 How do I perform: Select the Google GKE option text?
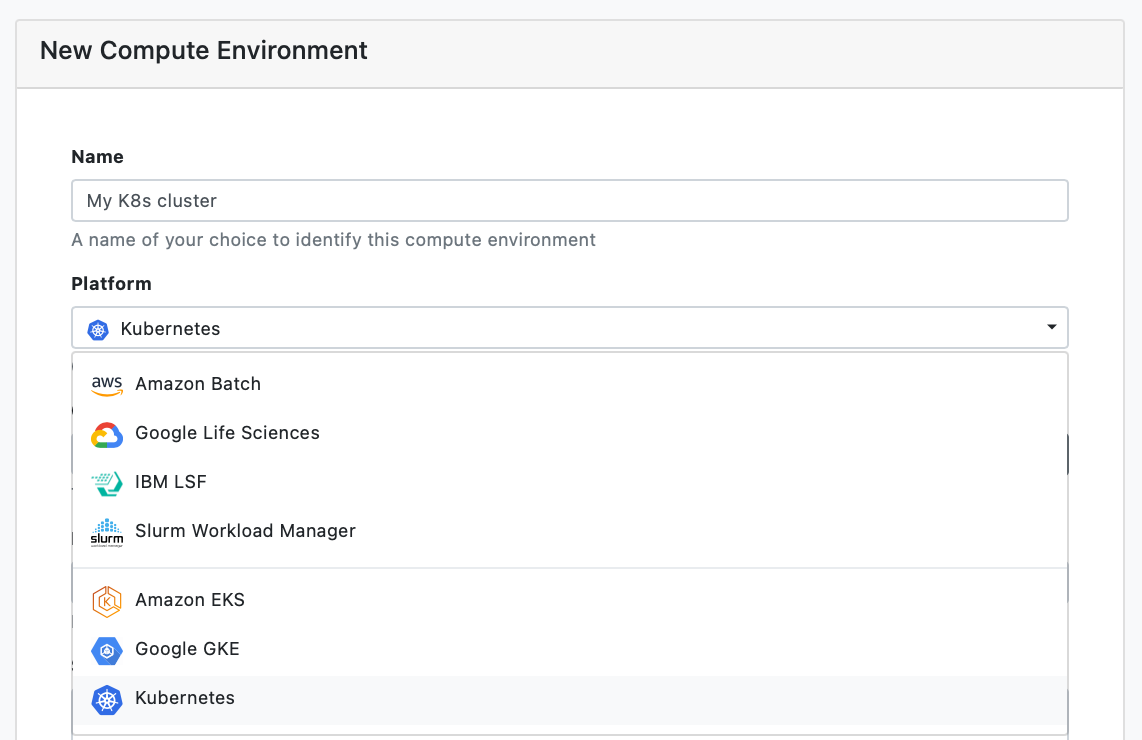187,649
